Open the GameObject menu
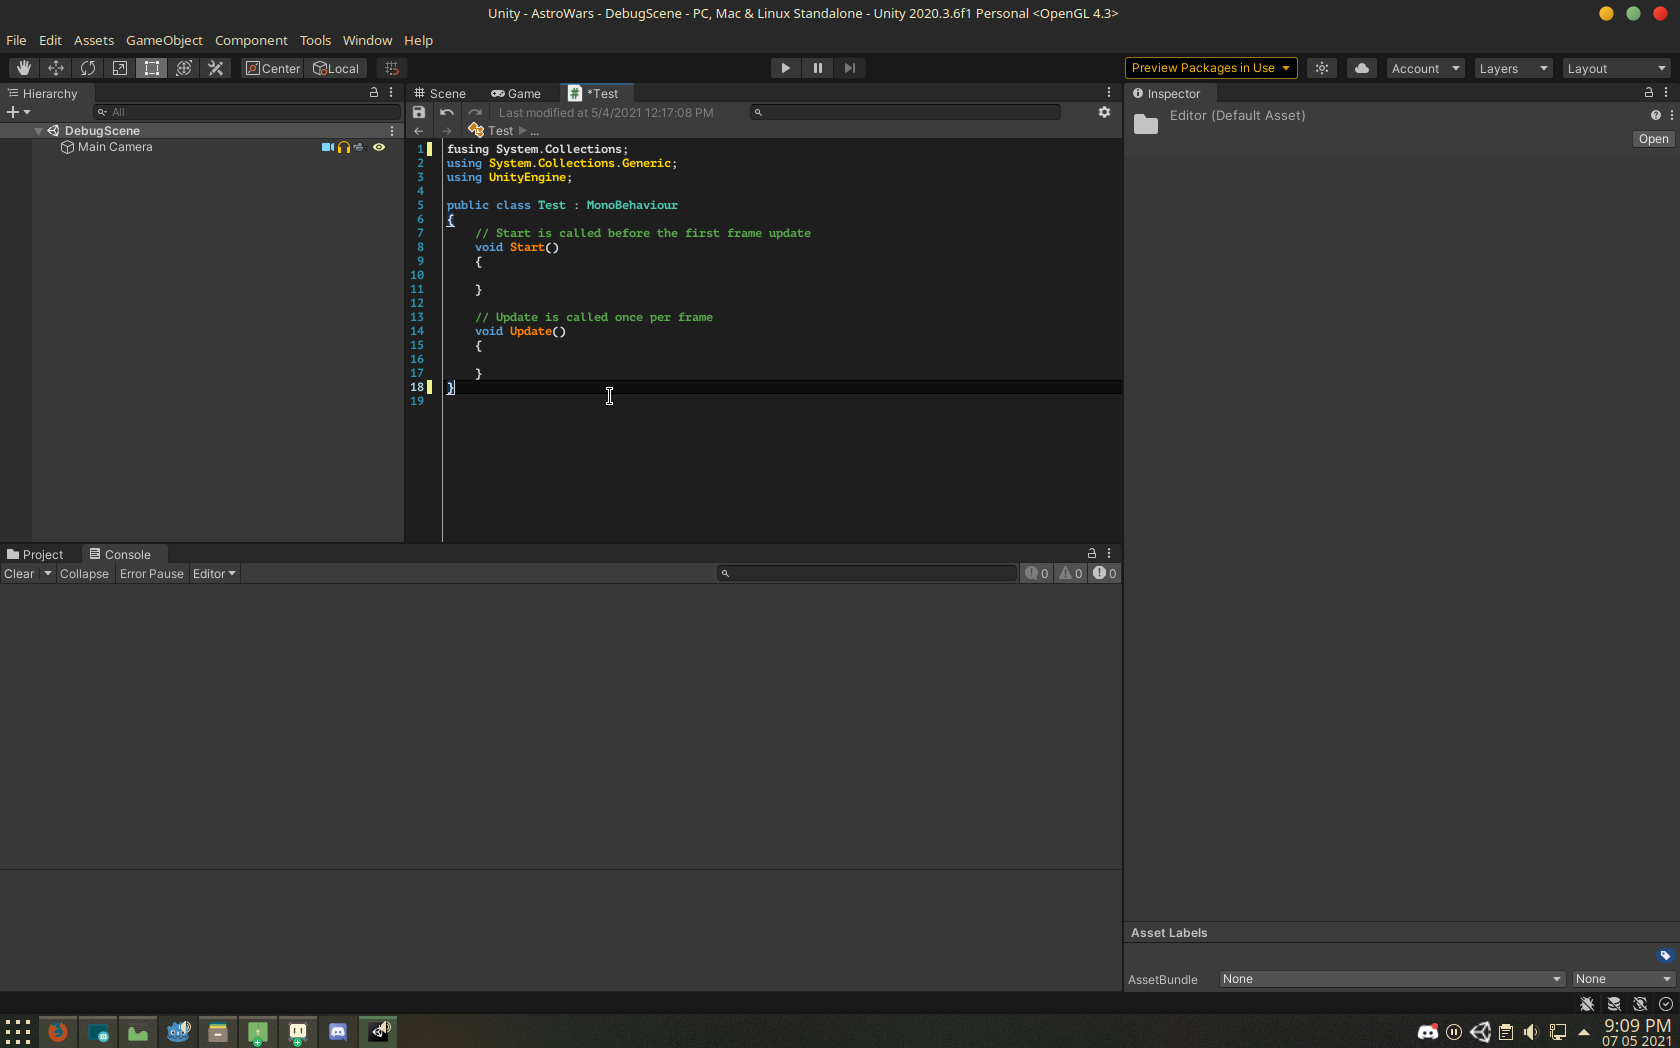The width and height of the screenshot is (1680, 1048). 164,40
